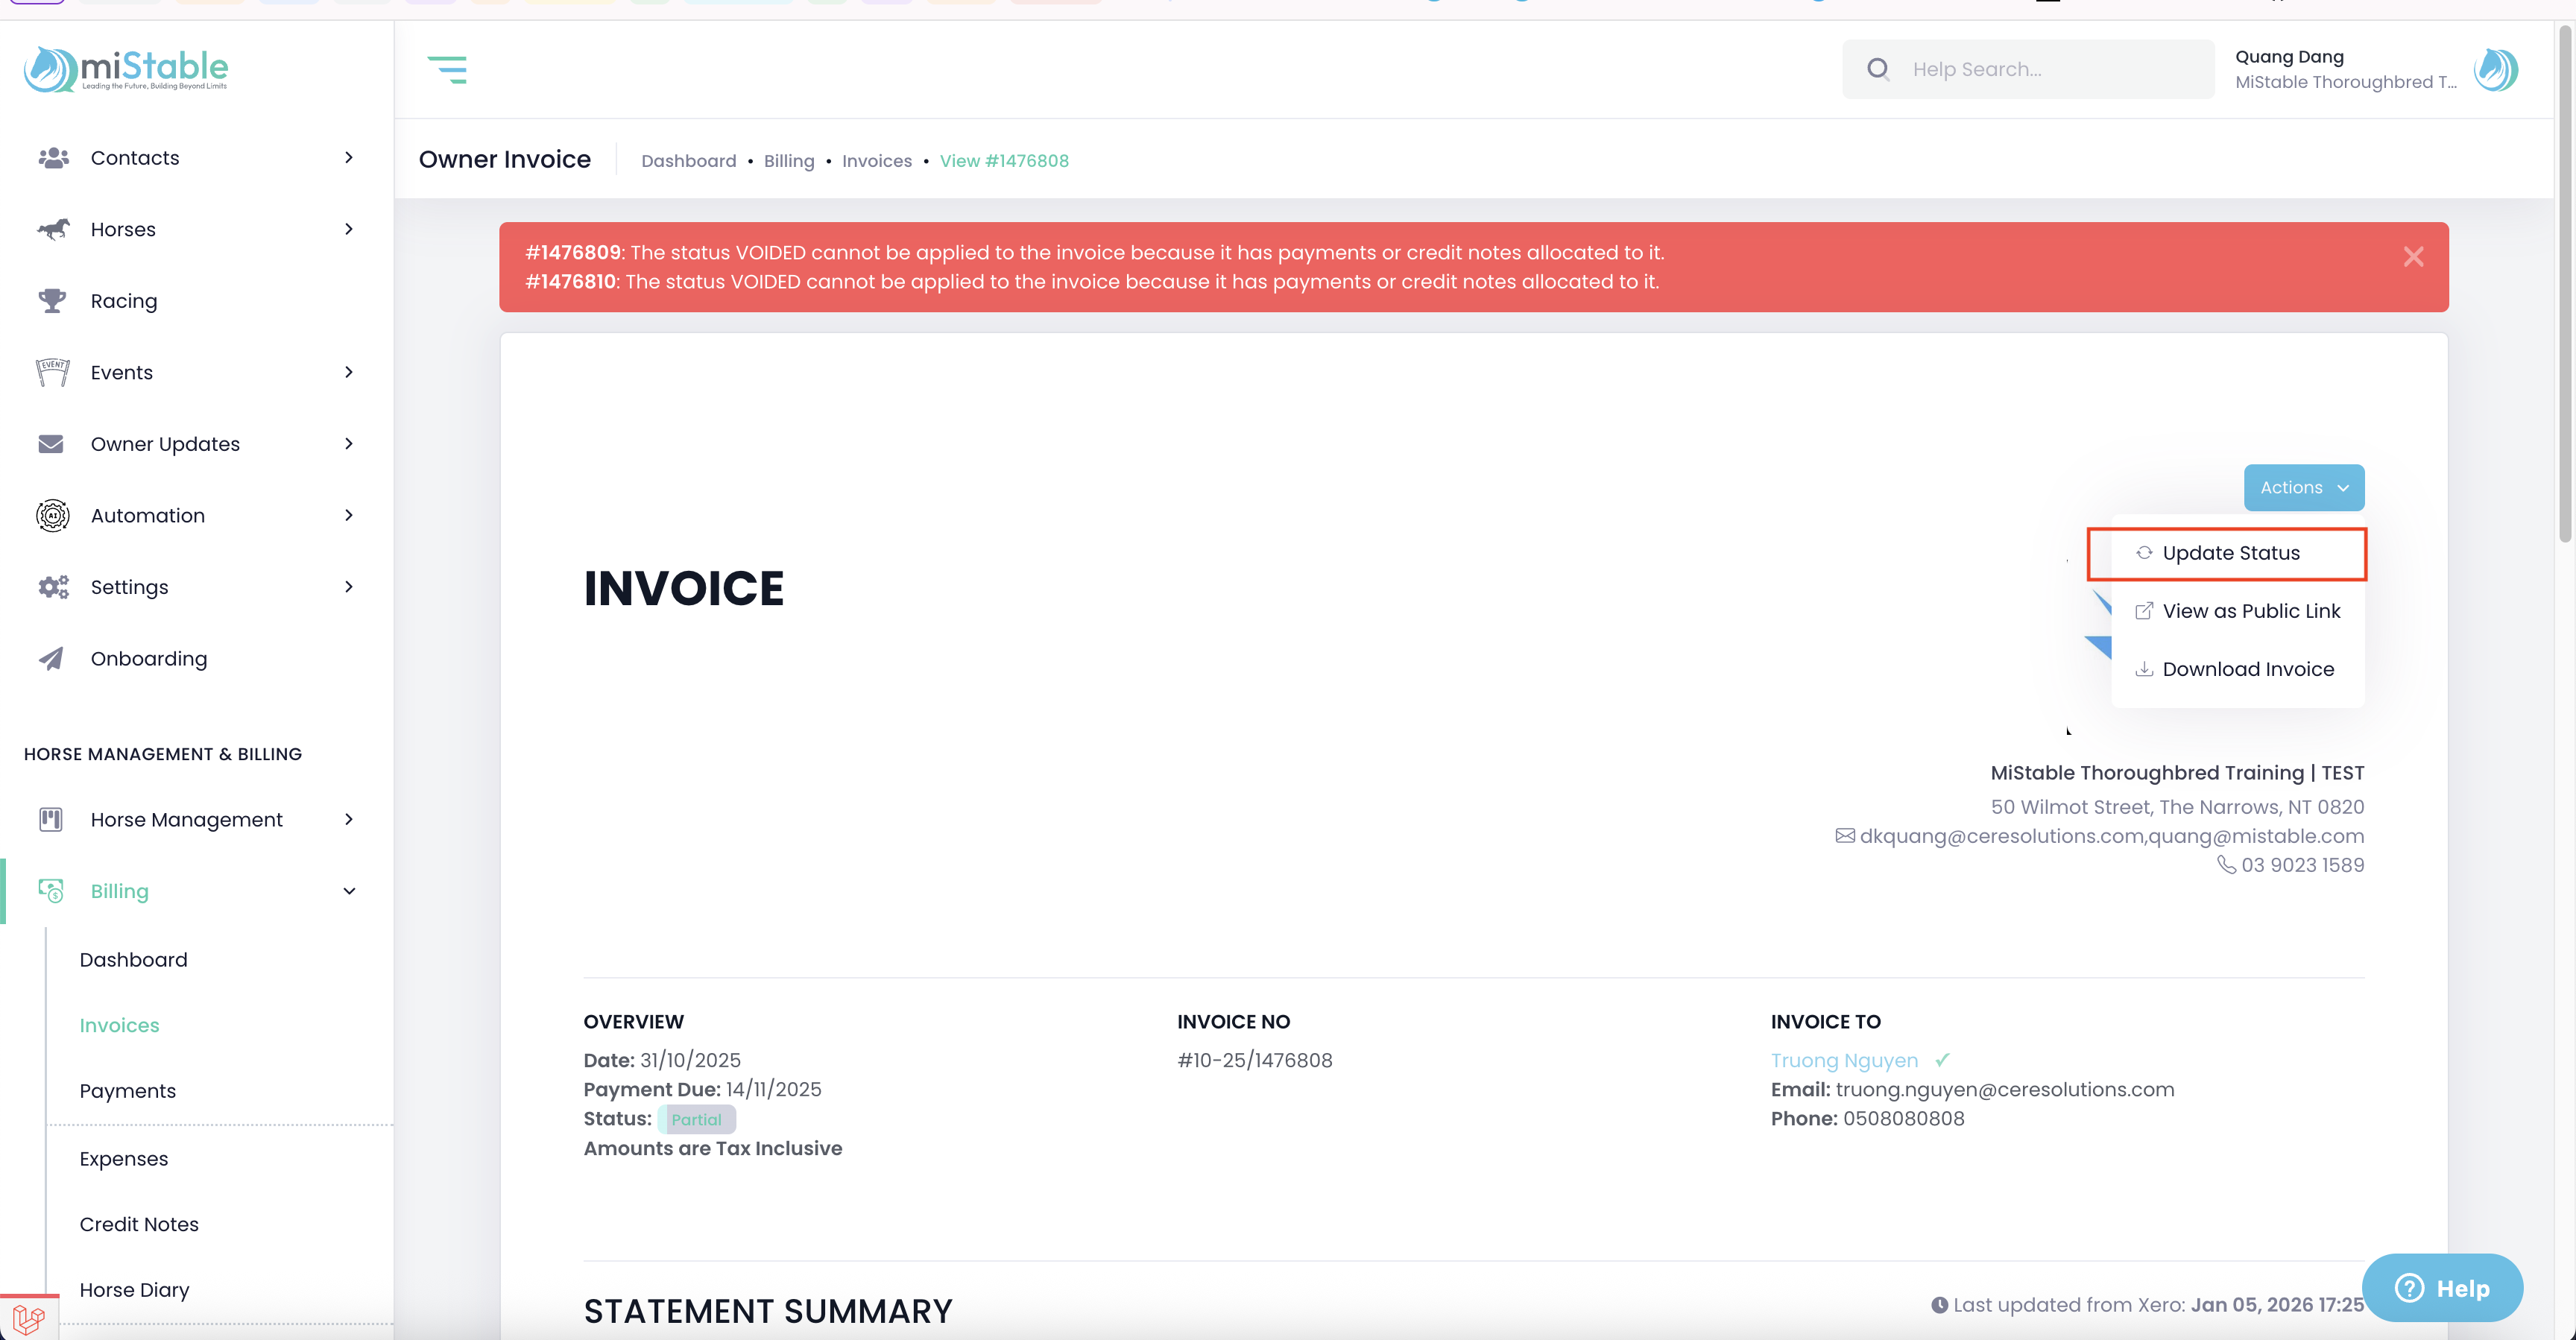Click the Racing trophy icon
2576x1340 pixels.
click(x=52, y=300)
